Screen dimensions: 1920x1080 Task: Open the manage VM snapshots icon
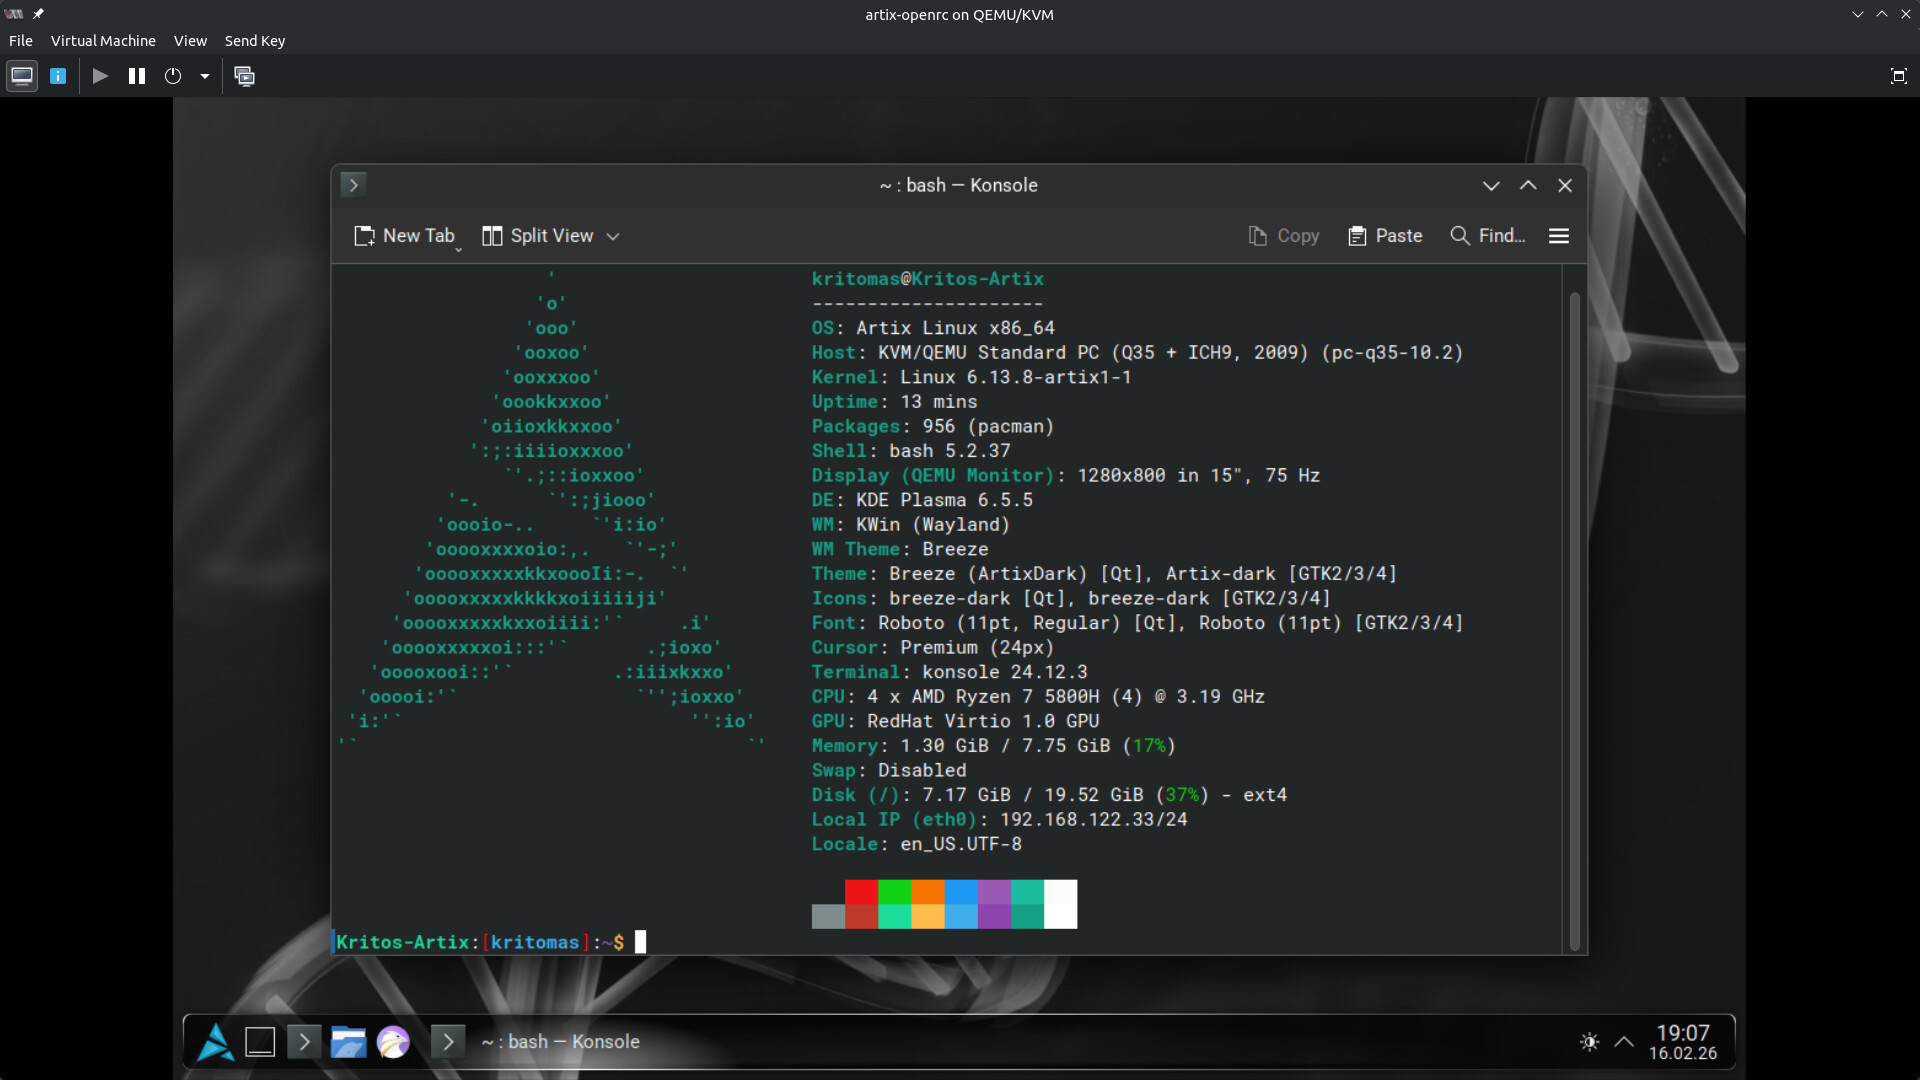point(244,76)
